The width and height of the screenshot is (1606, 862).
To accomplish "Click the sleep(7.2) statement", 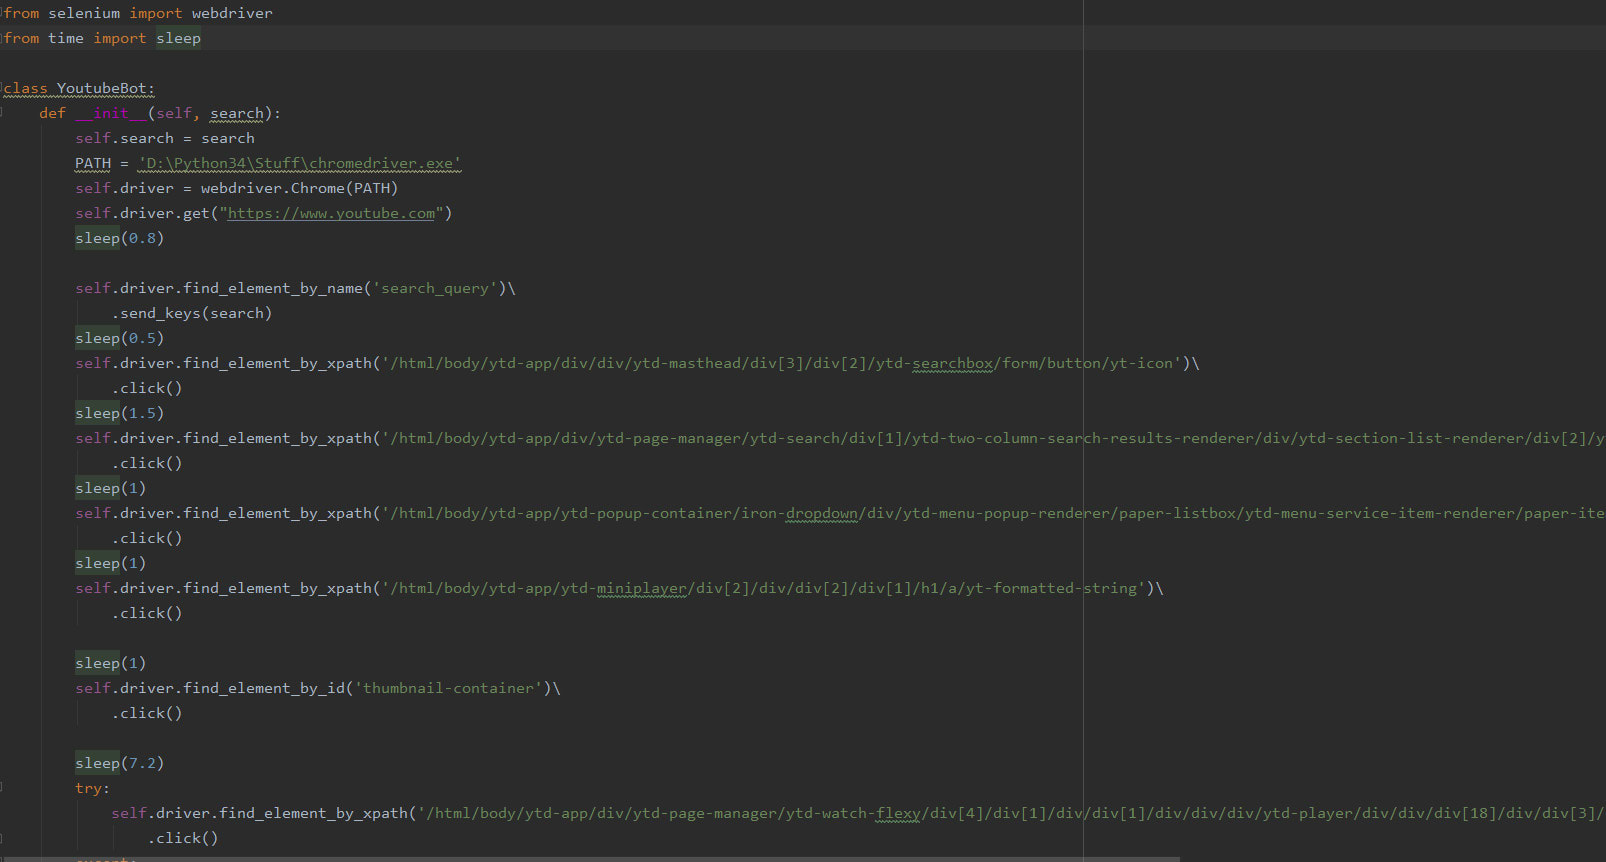I will coord(119,763).
